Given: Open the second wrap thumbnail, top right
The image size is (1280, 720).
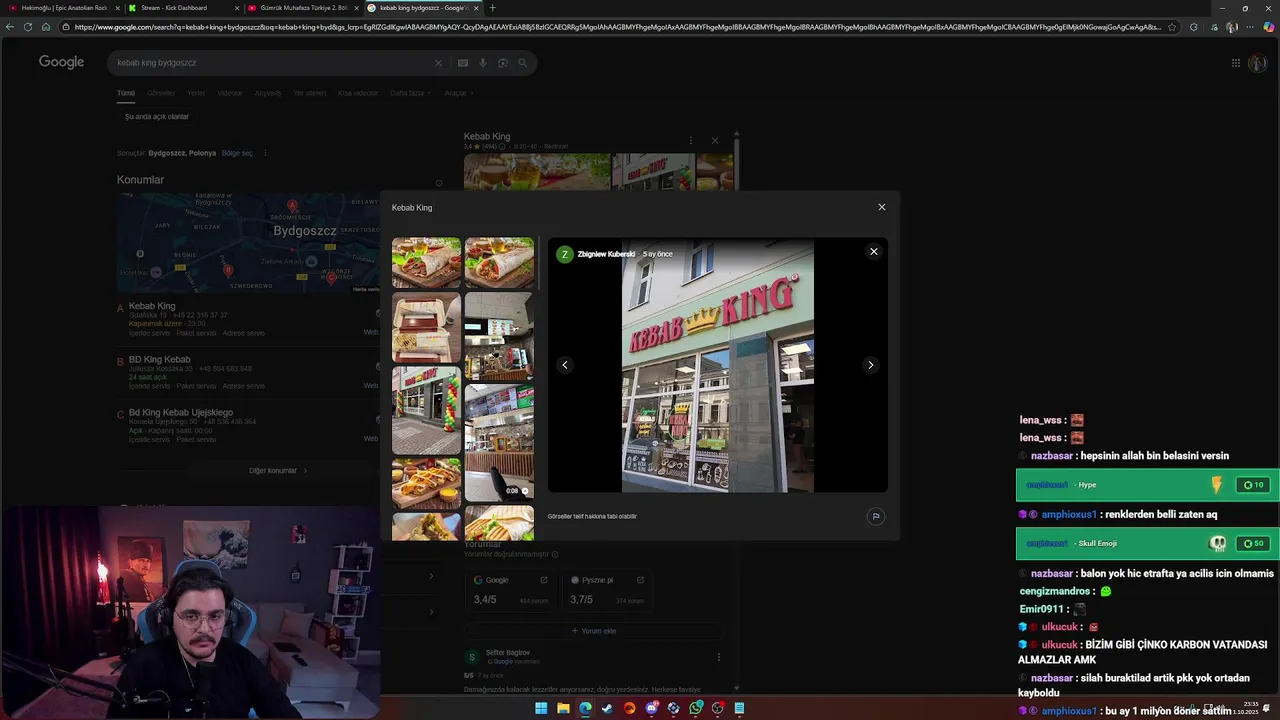Looking at the screenshot, I should [x=499, y=262].
